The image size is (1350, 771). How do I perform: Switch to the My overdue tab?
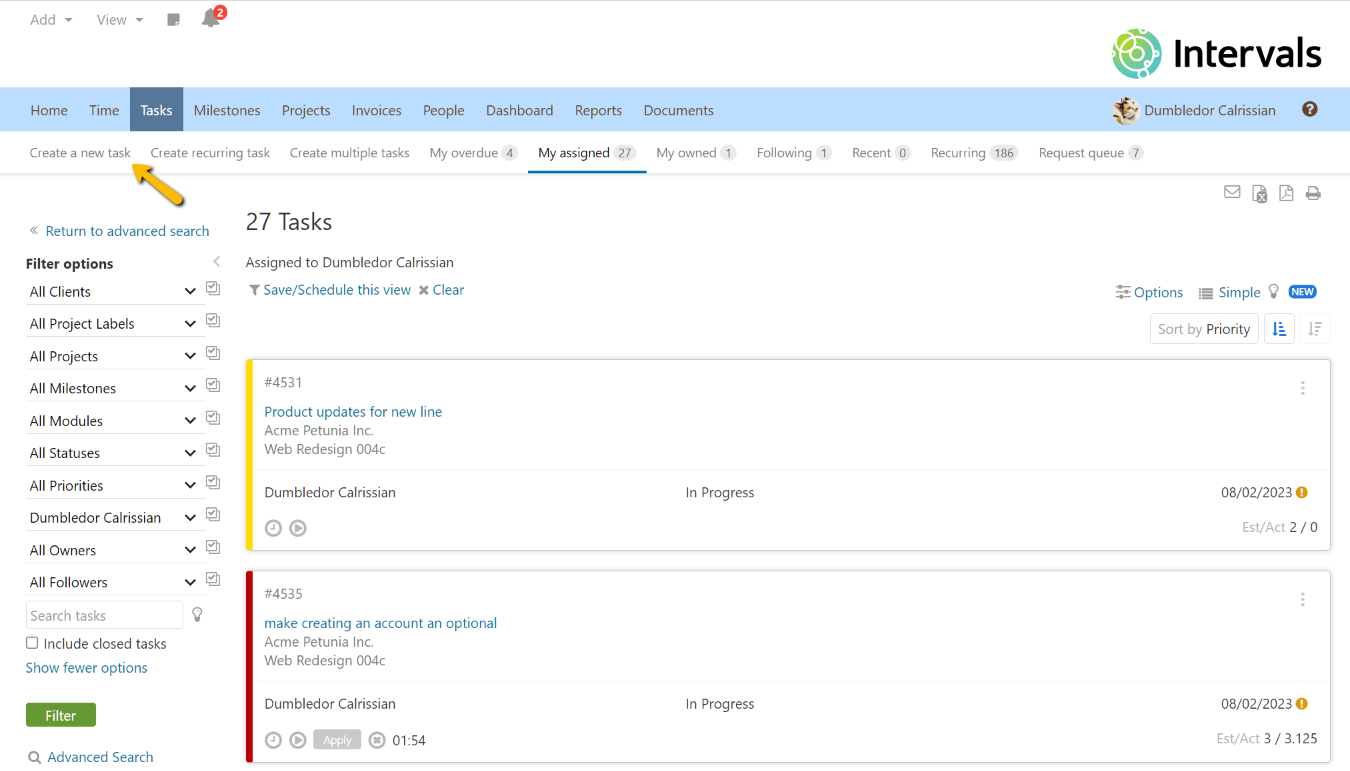click(x=472, y=153)
